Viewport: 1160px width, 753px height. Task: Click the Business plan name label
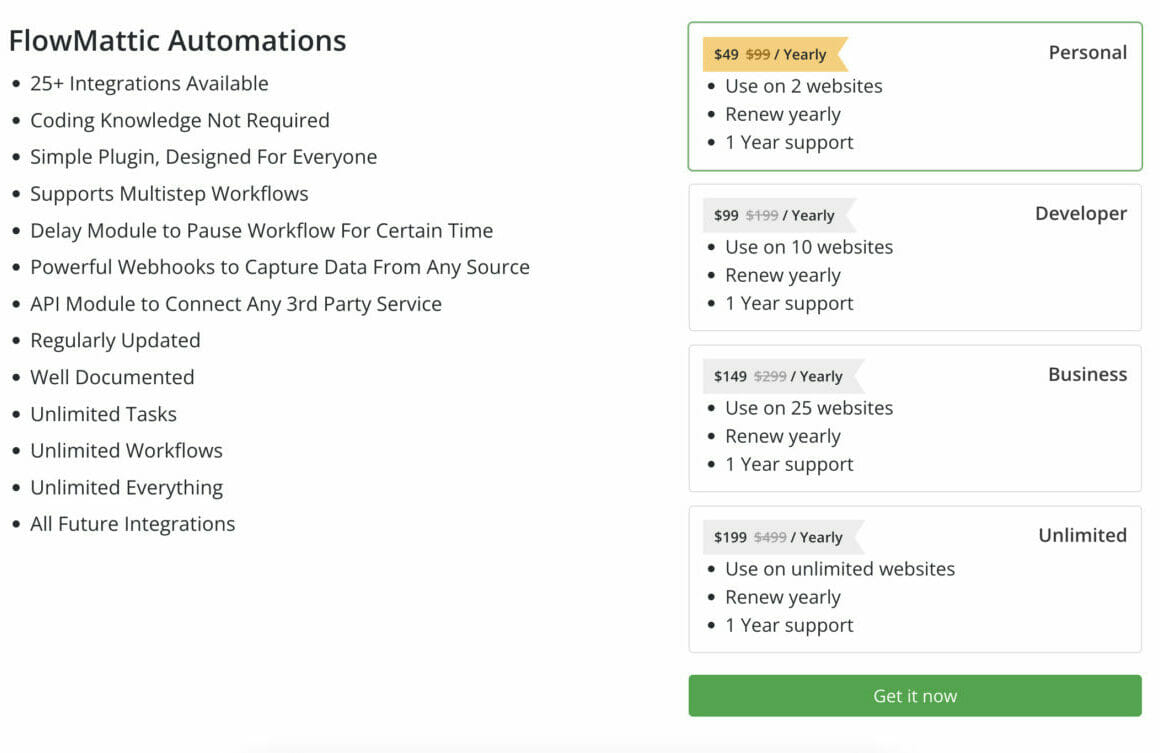[x=1087, y=374]
